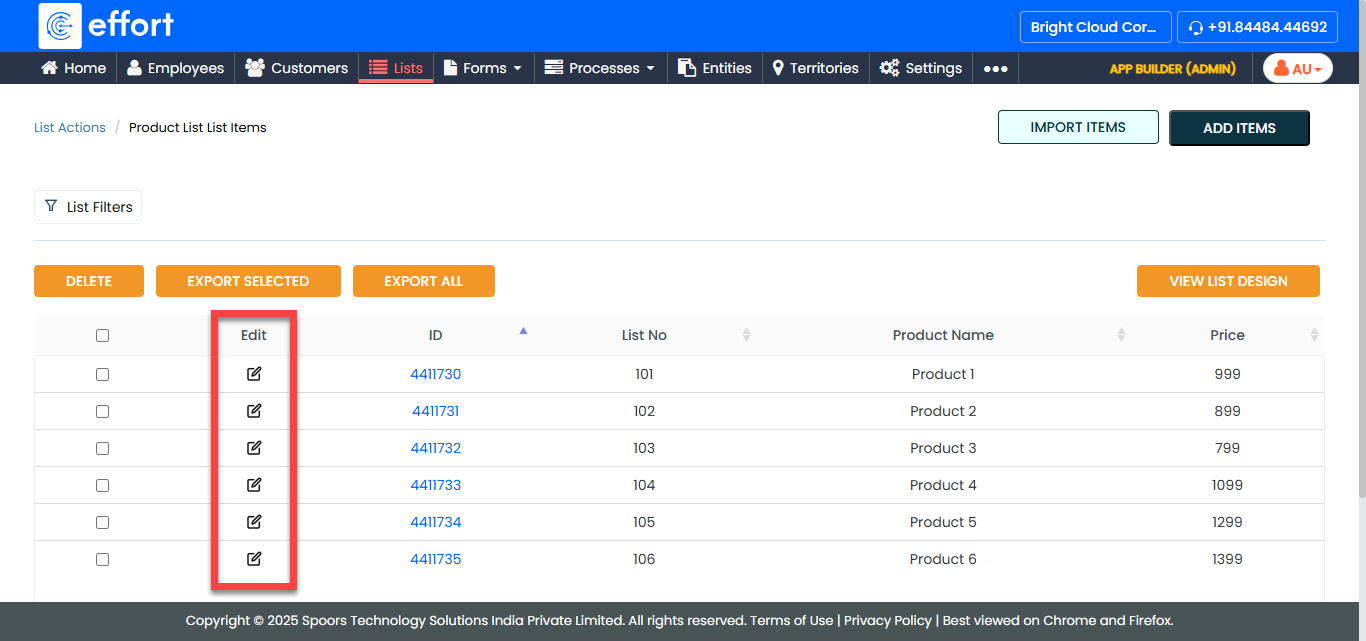Screen dimensions: 1366x641
Task: Expand the Forms dropdown menu
Action: pyautogui.click(x=483, y=68)
